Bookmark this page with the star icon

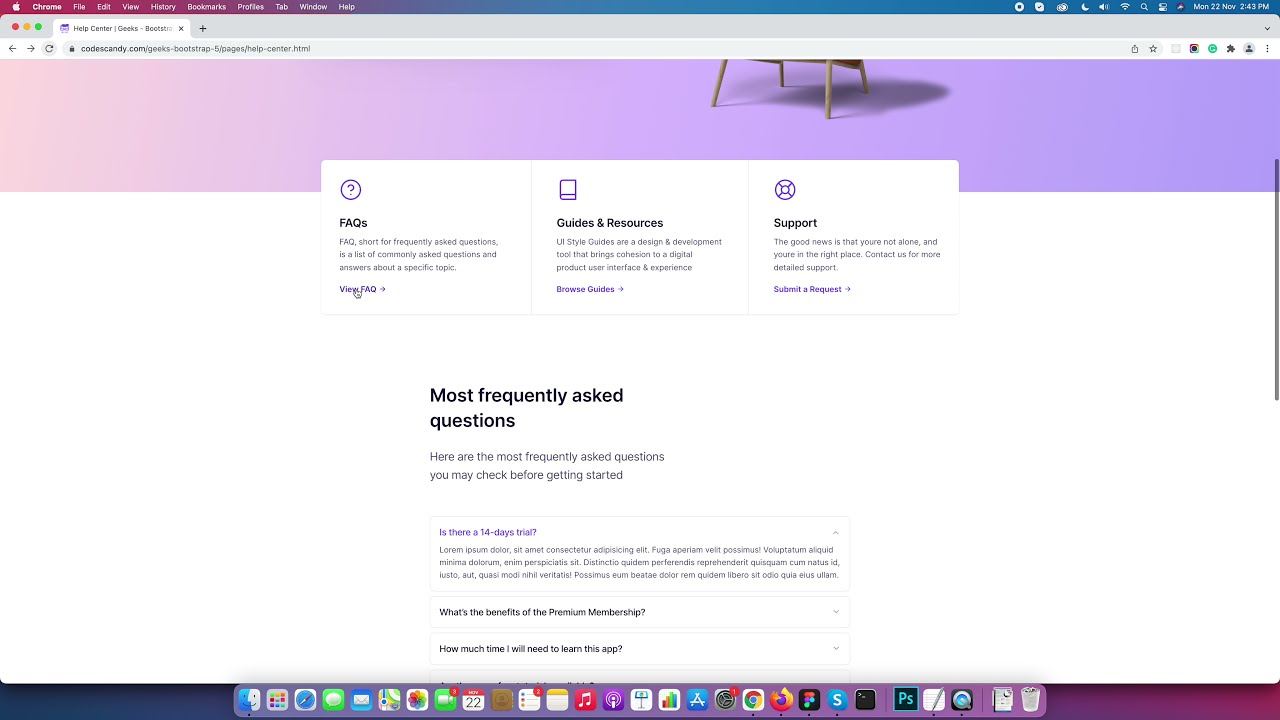coord(1153,48)
